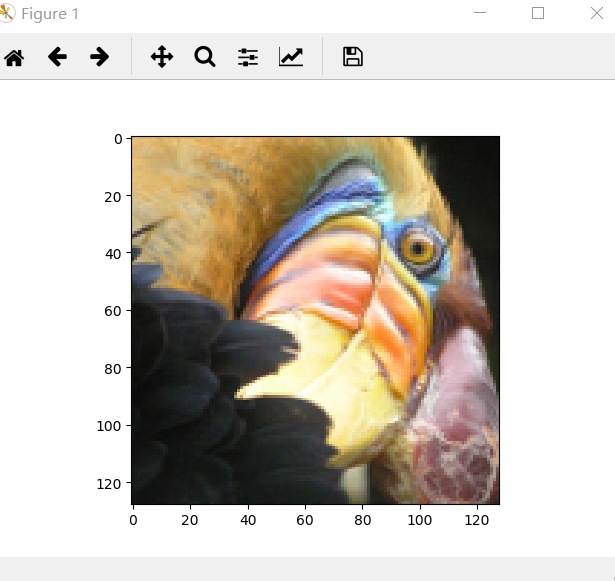Click the 'Figure 1' window title
Viewport: 615px width, 581px height.
[50, 14]
